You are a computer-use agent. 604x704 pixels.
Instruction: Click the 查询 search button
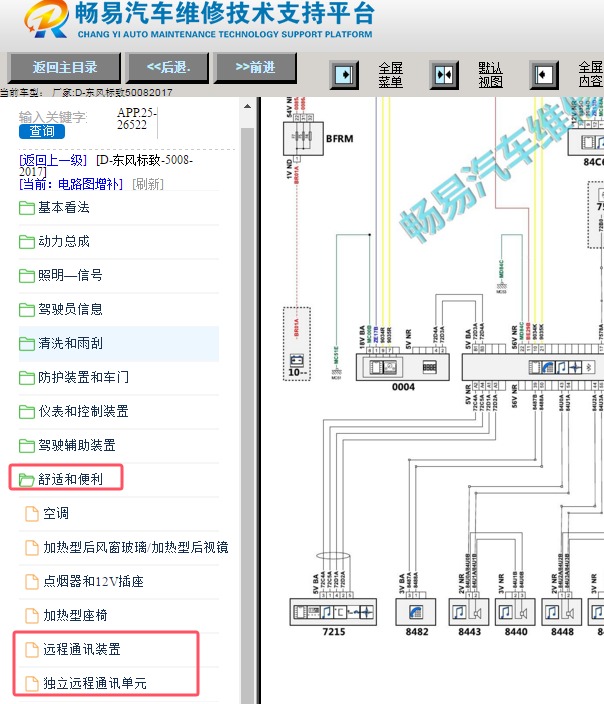pos(42,131)
